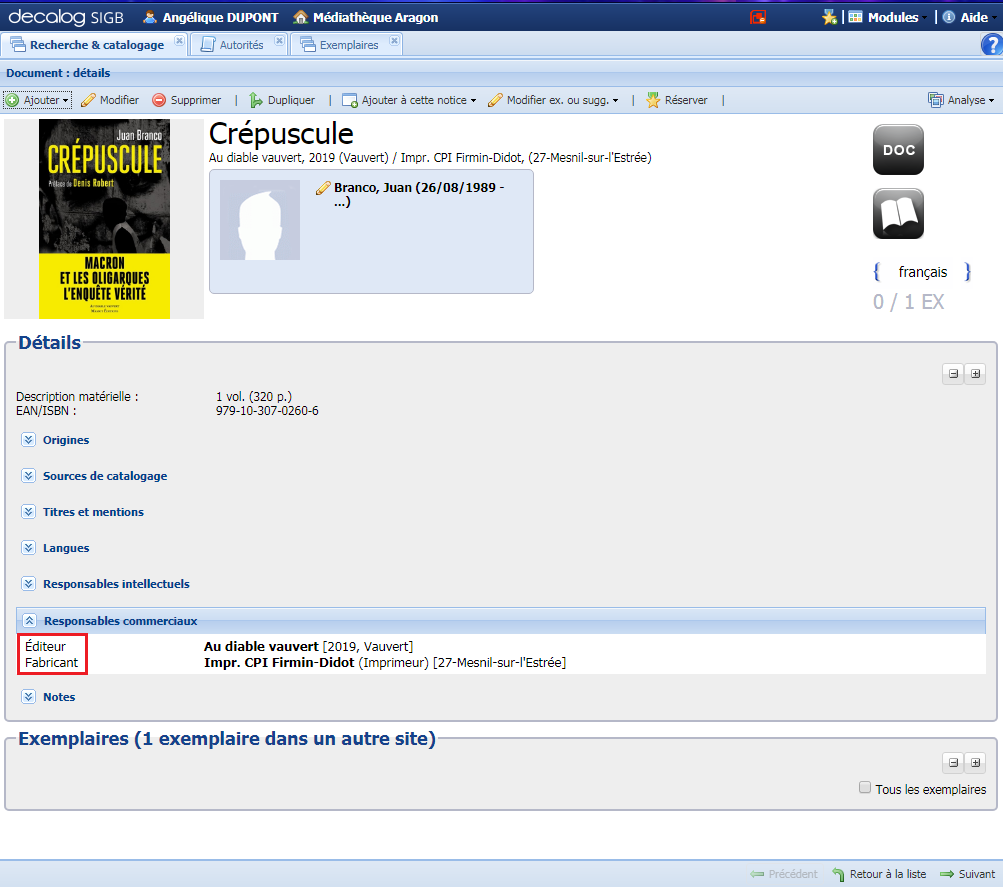Click the red notification icon in the header

pos(758,16)
